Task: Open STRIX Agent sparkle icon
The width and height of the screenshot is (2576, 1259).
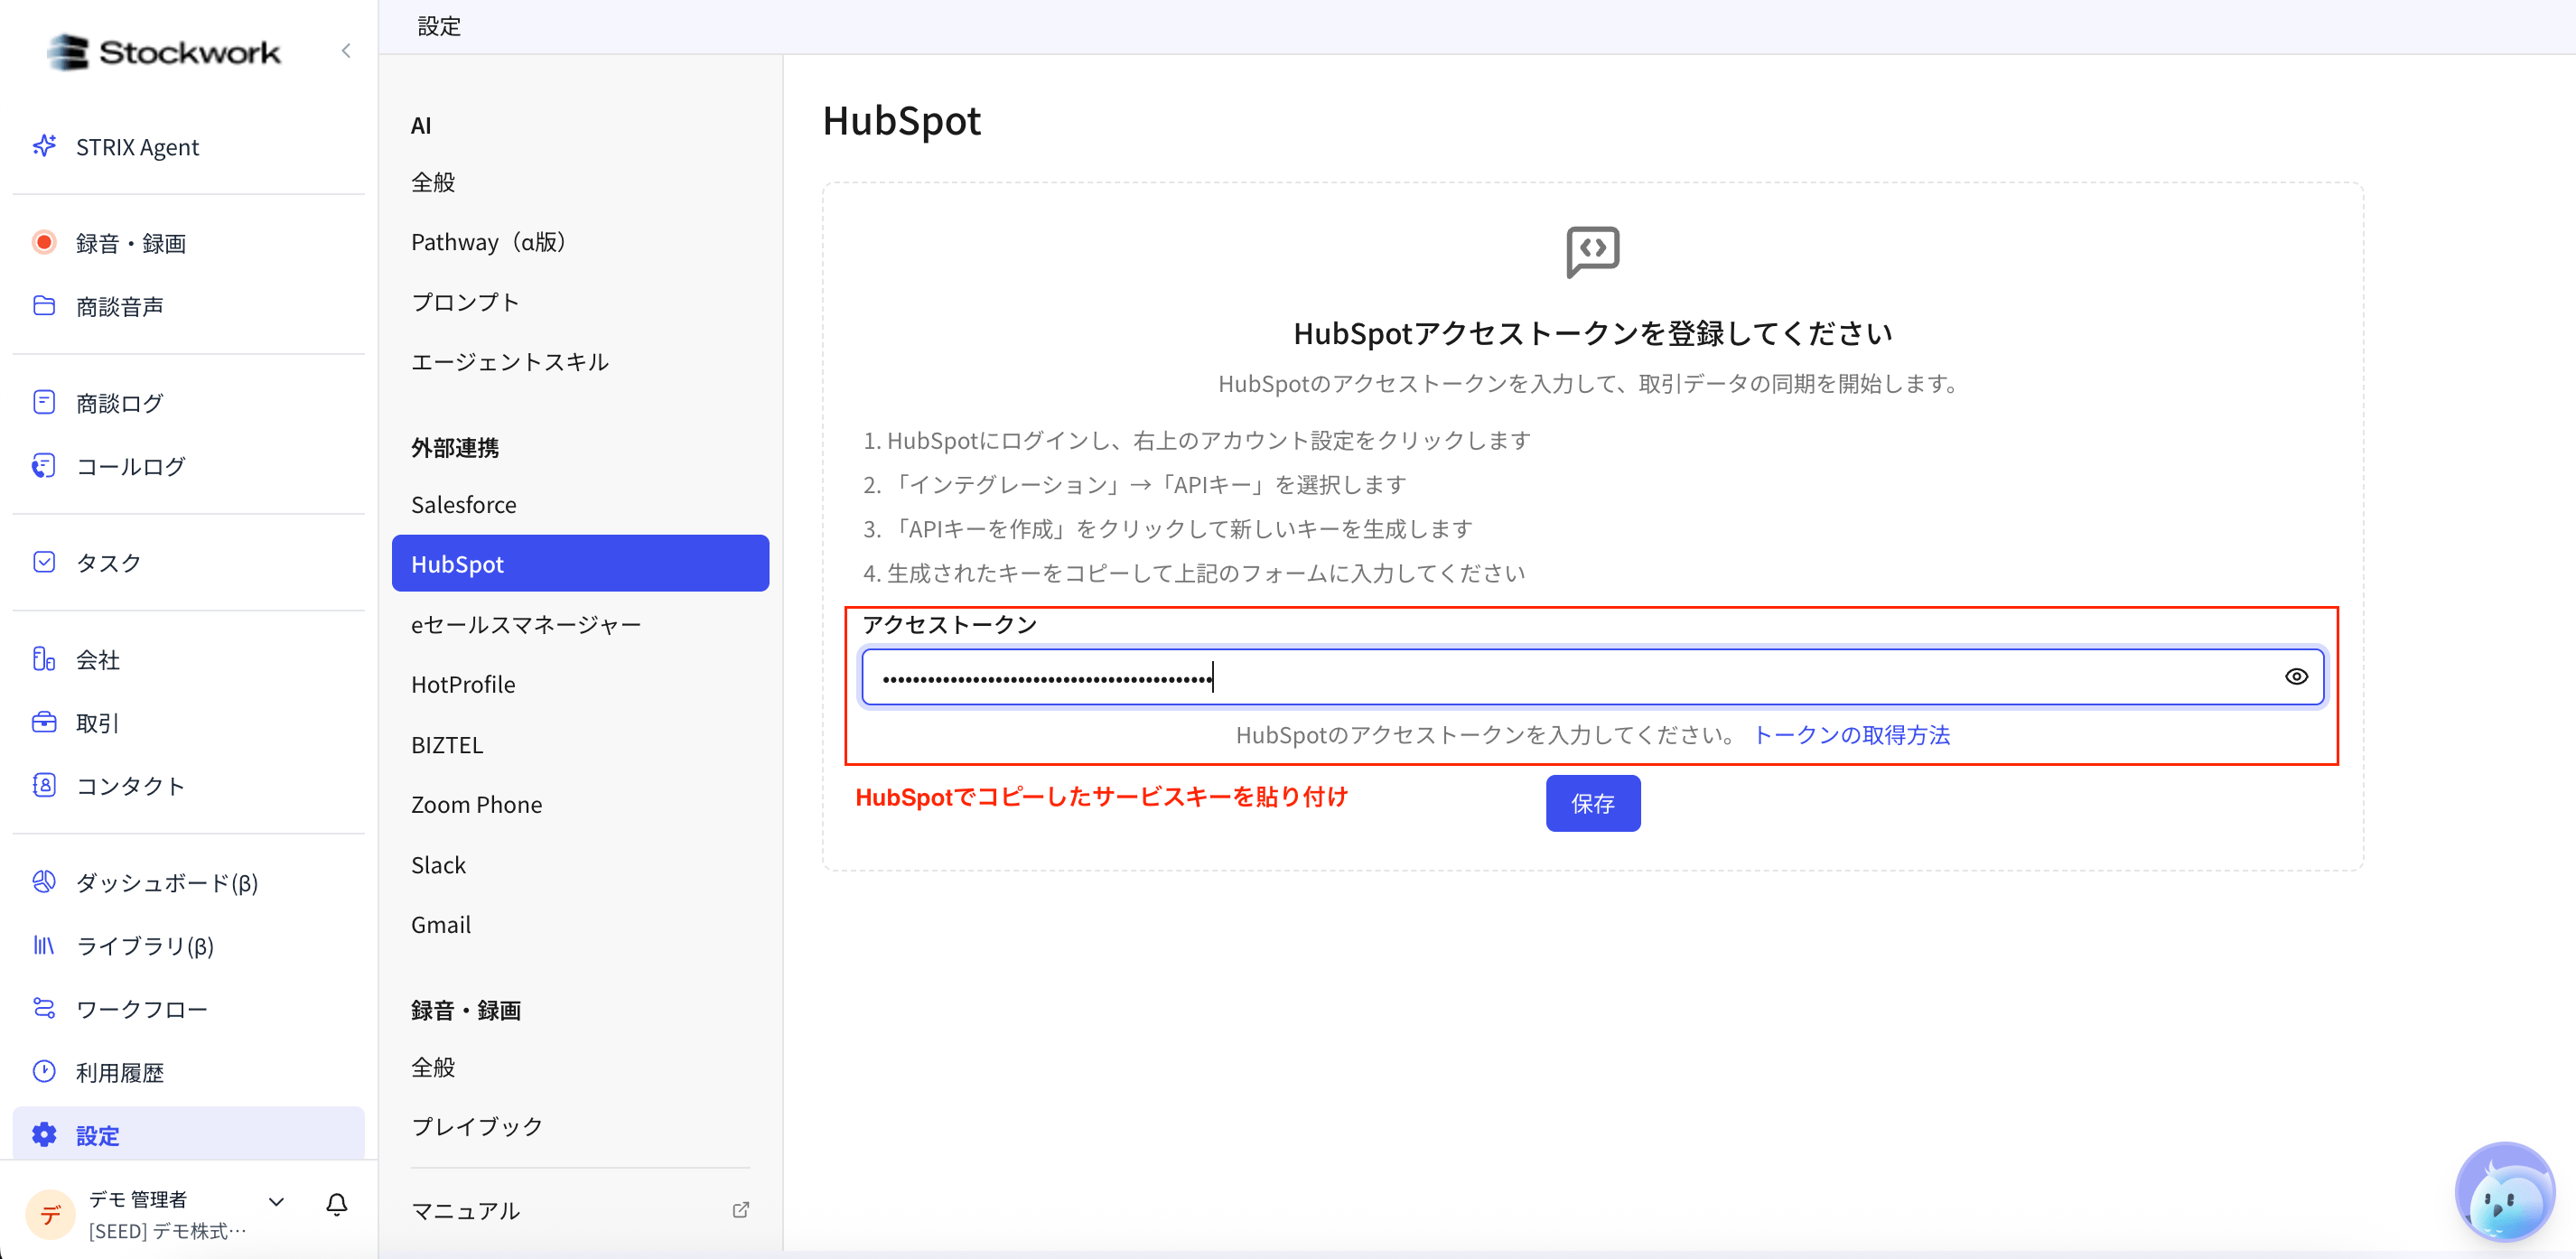Action: [x=44, y=146]
